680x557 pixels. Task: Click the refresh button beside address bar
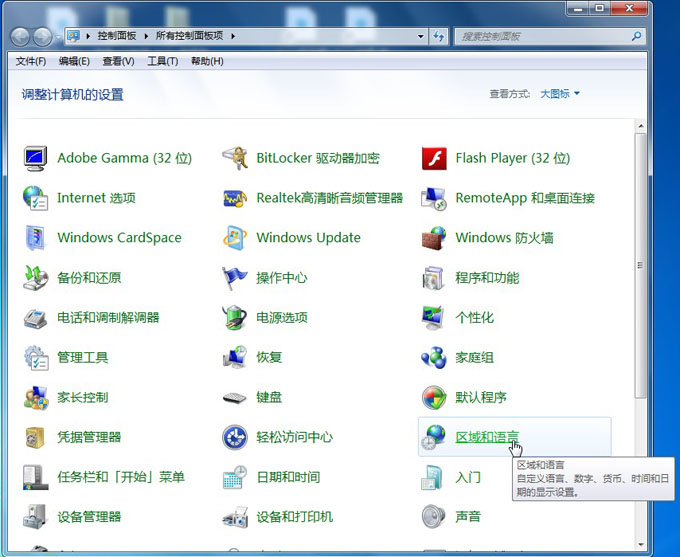[x=439, y=36]
